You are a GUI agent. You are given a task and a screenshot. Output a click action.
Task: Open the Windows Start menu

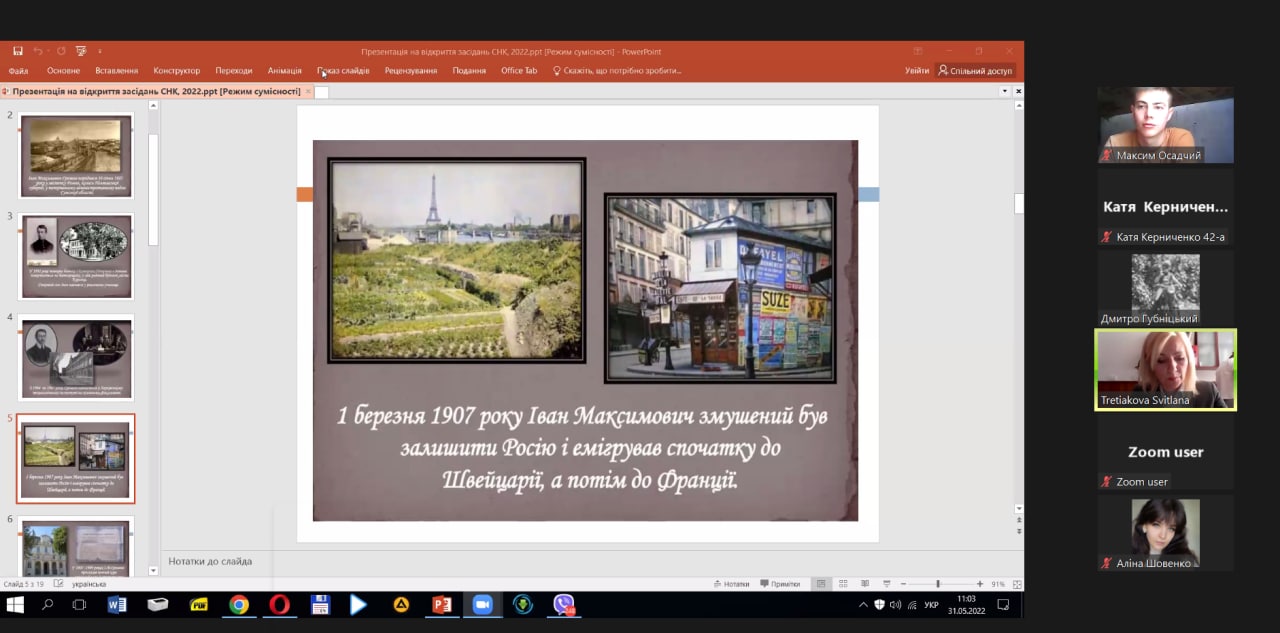pyautogui.click(x=15, y=605)
